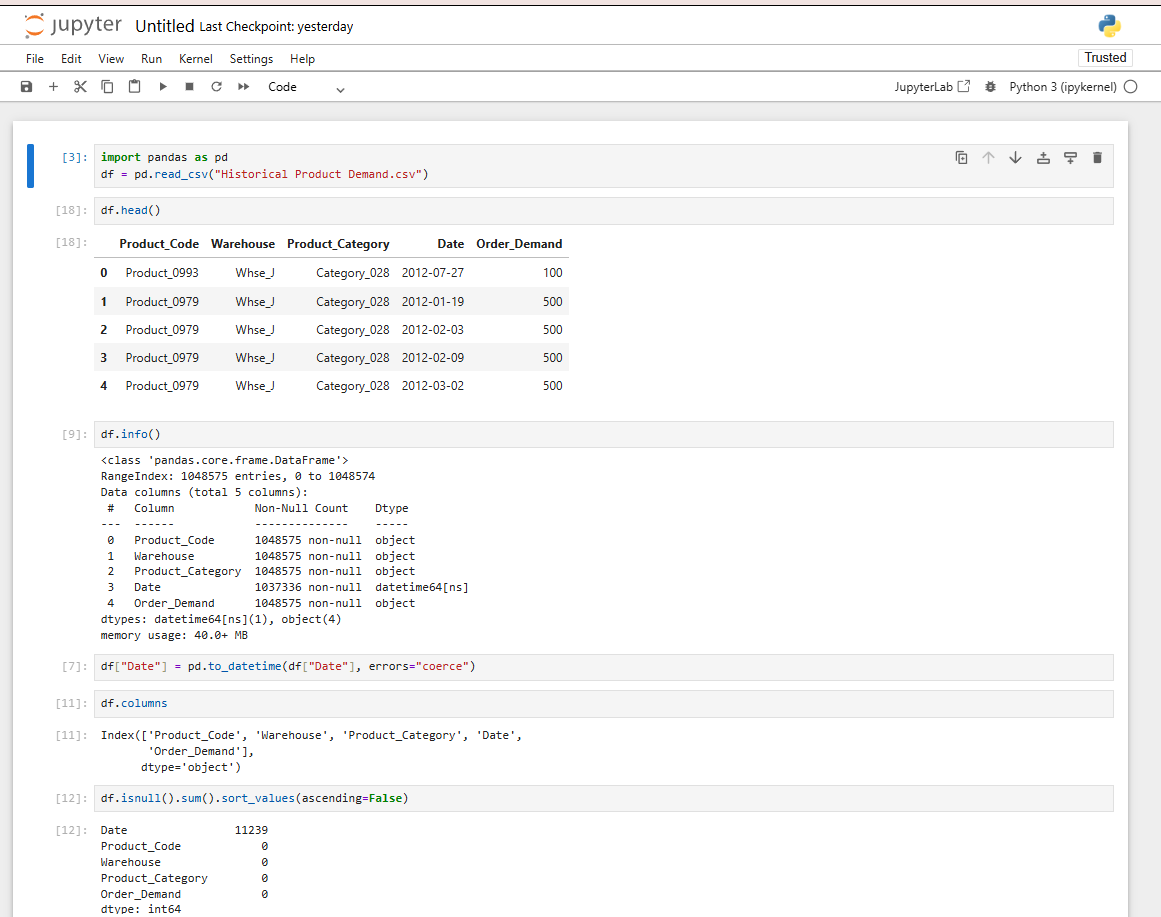Open the Run menu

click(151, 59)
